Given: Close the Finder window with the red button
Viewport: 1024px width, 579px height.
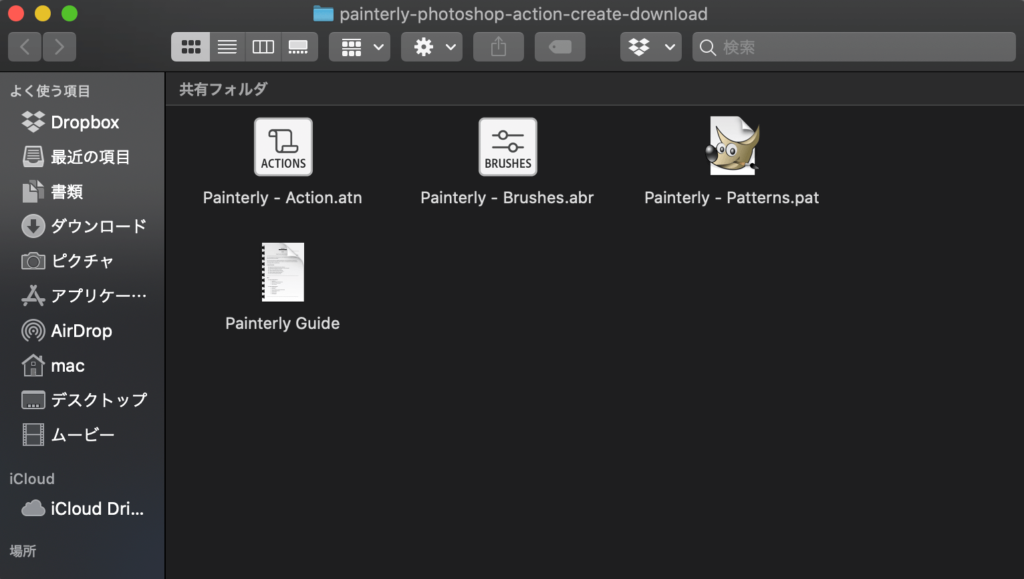Looking at the screenshot, I should (x=16, y=13).
